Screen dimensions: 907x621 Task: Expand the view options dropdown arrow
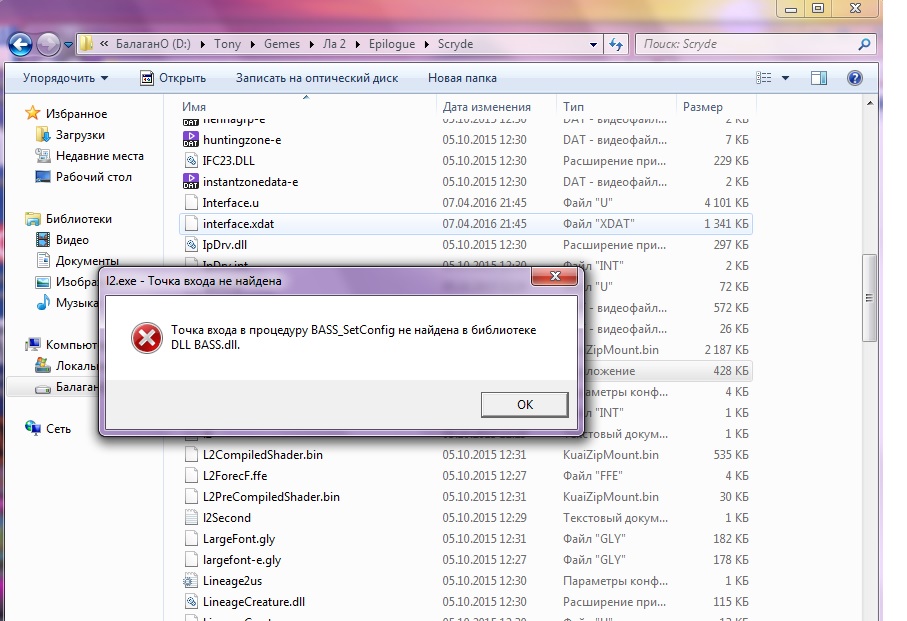coord(785,78)
